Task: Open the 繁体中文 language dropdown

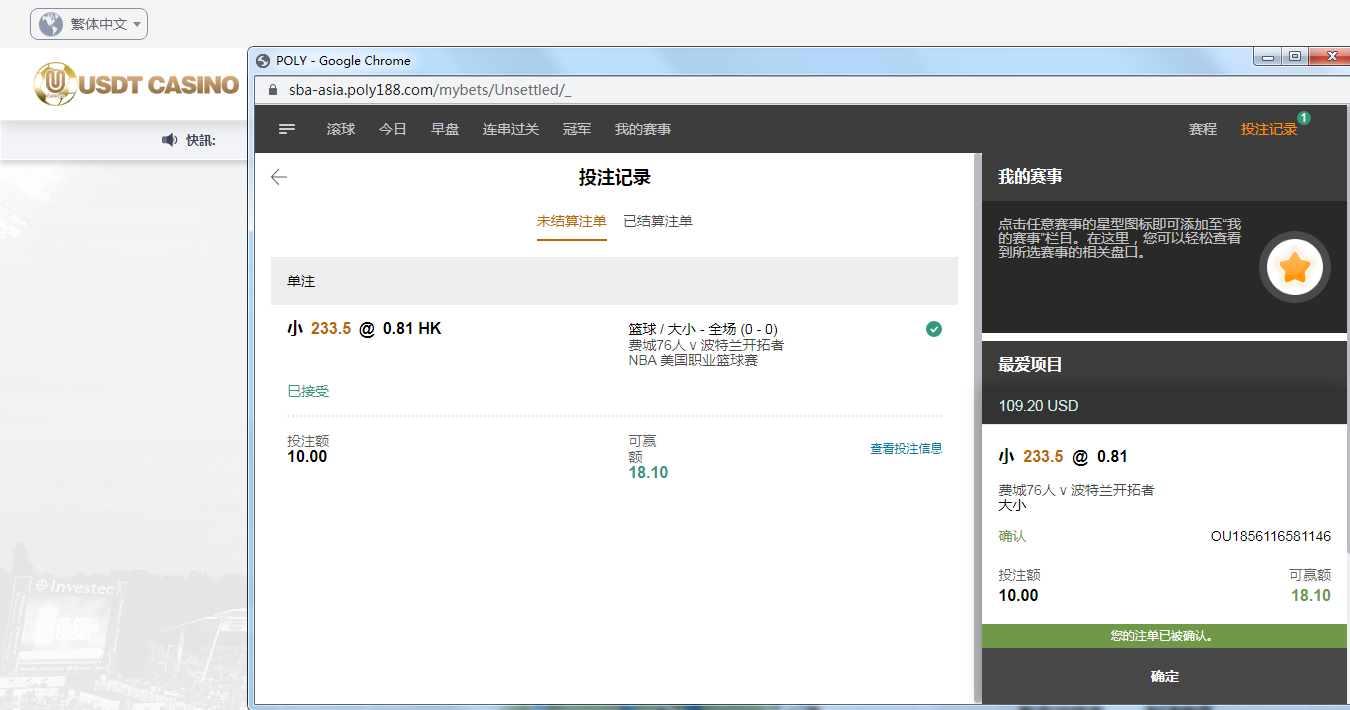Action: click(x=89, y=24)
